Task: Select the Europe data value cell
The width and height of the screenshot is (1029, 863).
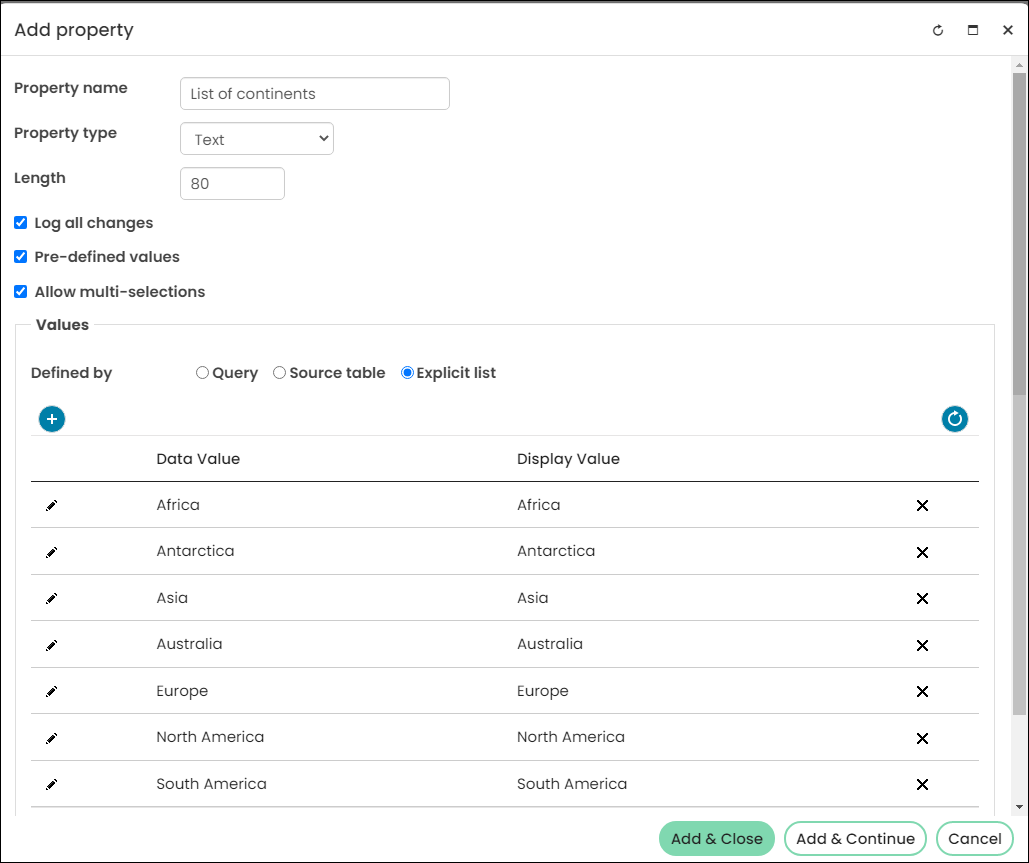Action: click(x=182, y=691)
